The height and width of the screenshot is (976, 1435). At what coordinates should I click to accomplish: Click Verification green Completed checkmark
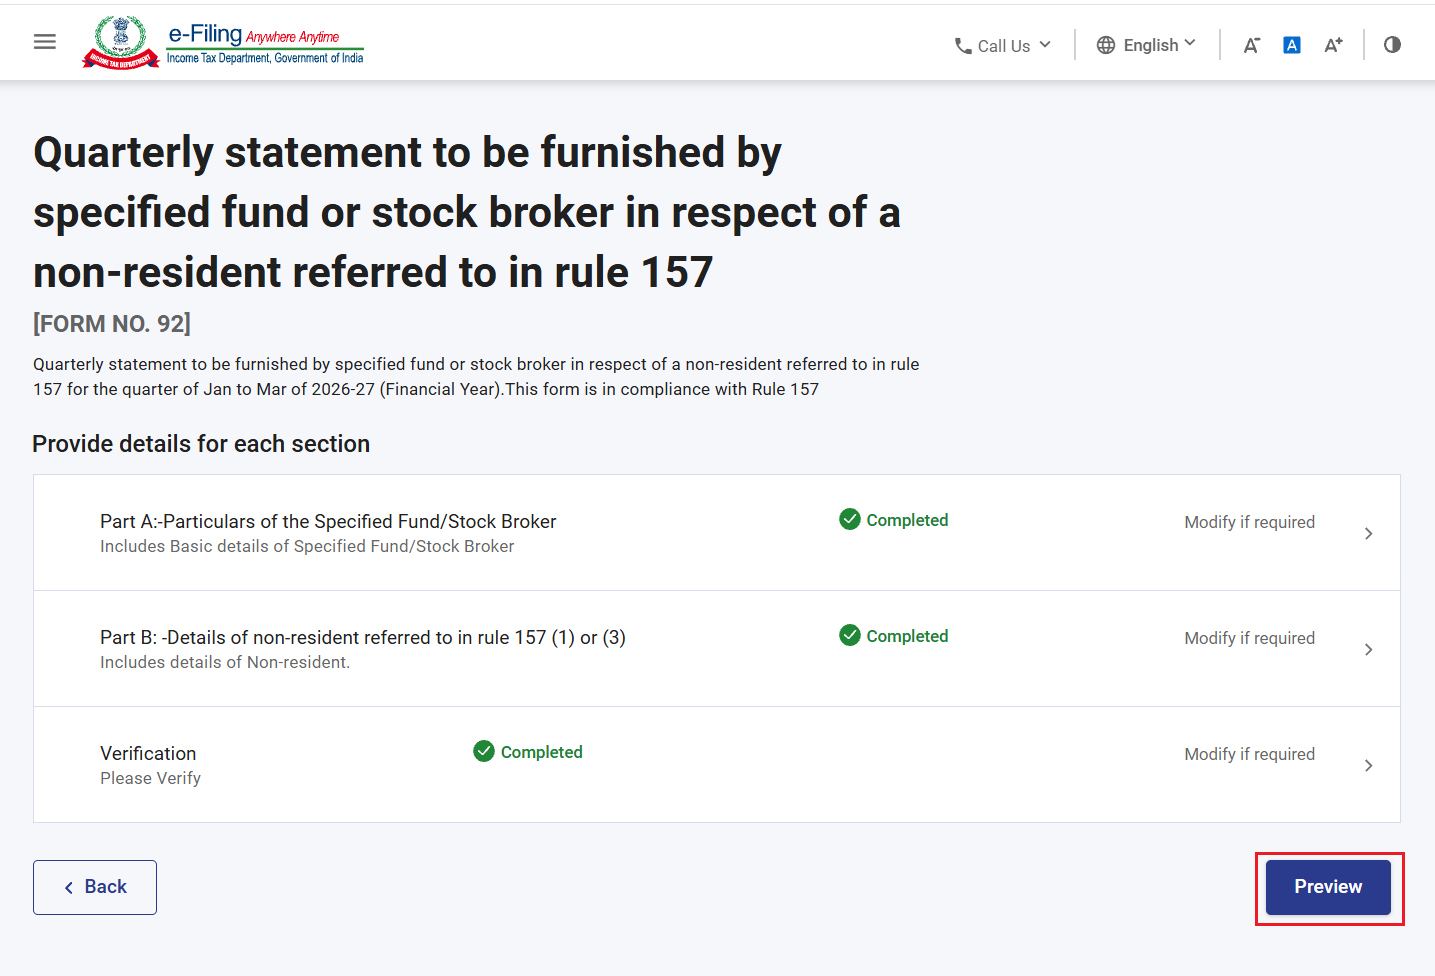click(x=484, y=751)
